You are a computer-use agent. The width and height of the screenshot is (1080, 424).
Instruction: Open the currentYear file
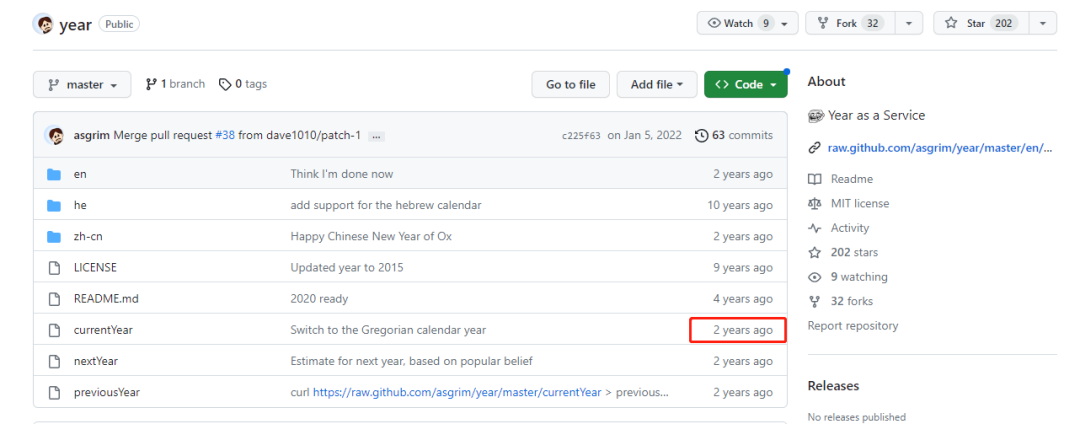[103, 330]
